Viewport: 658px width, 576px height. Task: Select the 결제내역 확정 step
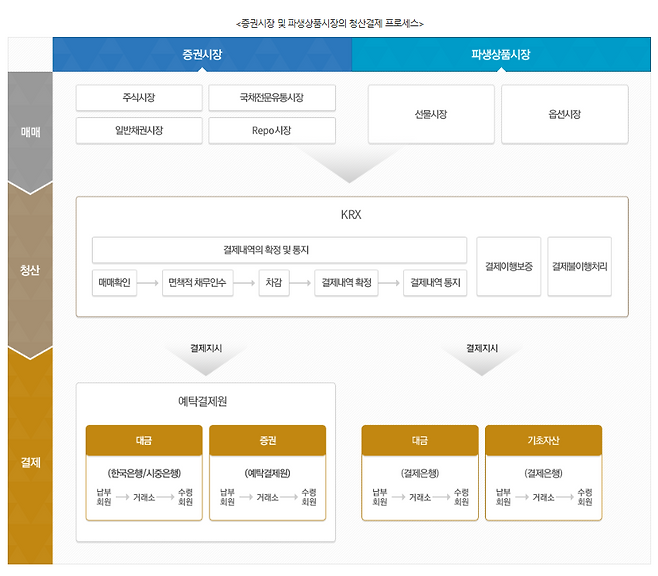pyautogui.click(x=347, y=283)
